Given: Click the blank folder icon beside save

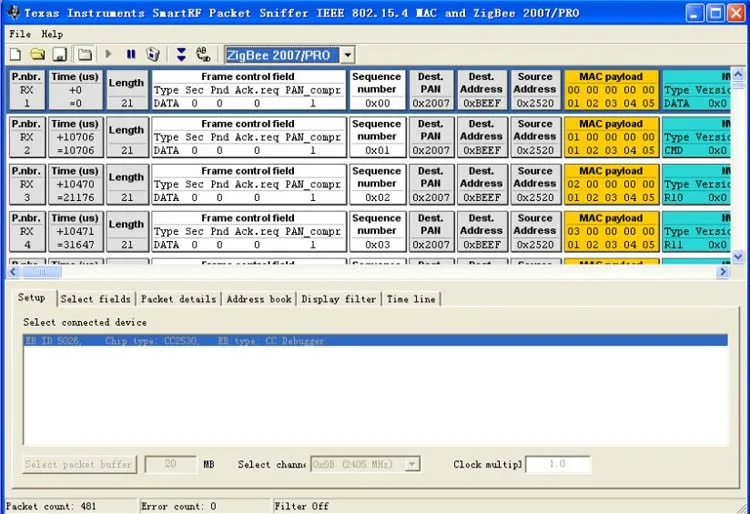Looking at the screenshot, I should point(85,54).
